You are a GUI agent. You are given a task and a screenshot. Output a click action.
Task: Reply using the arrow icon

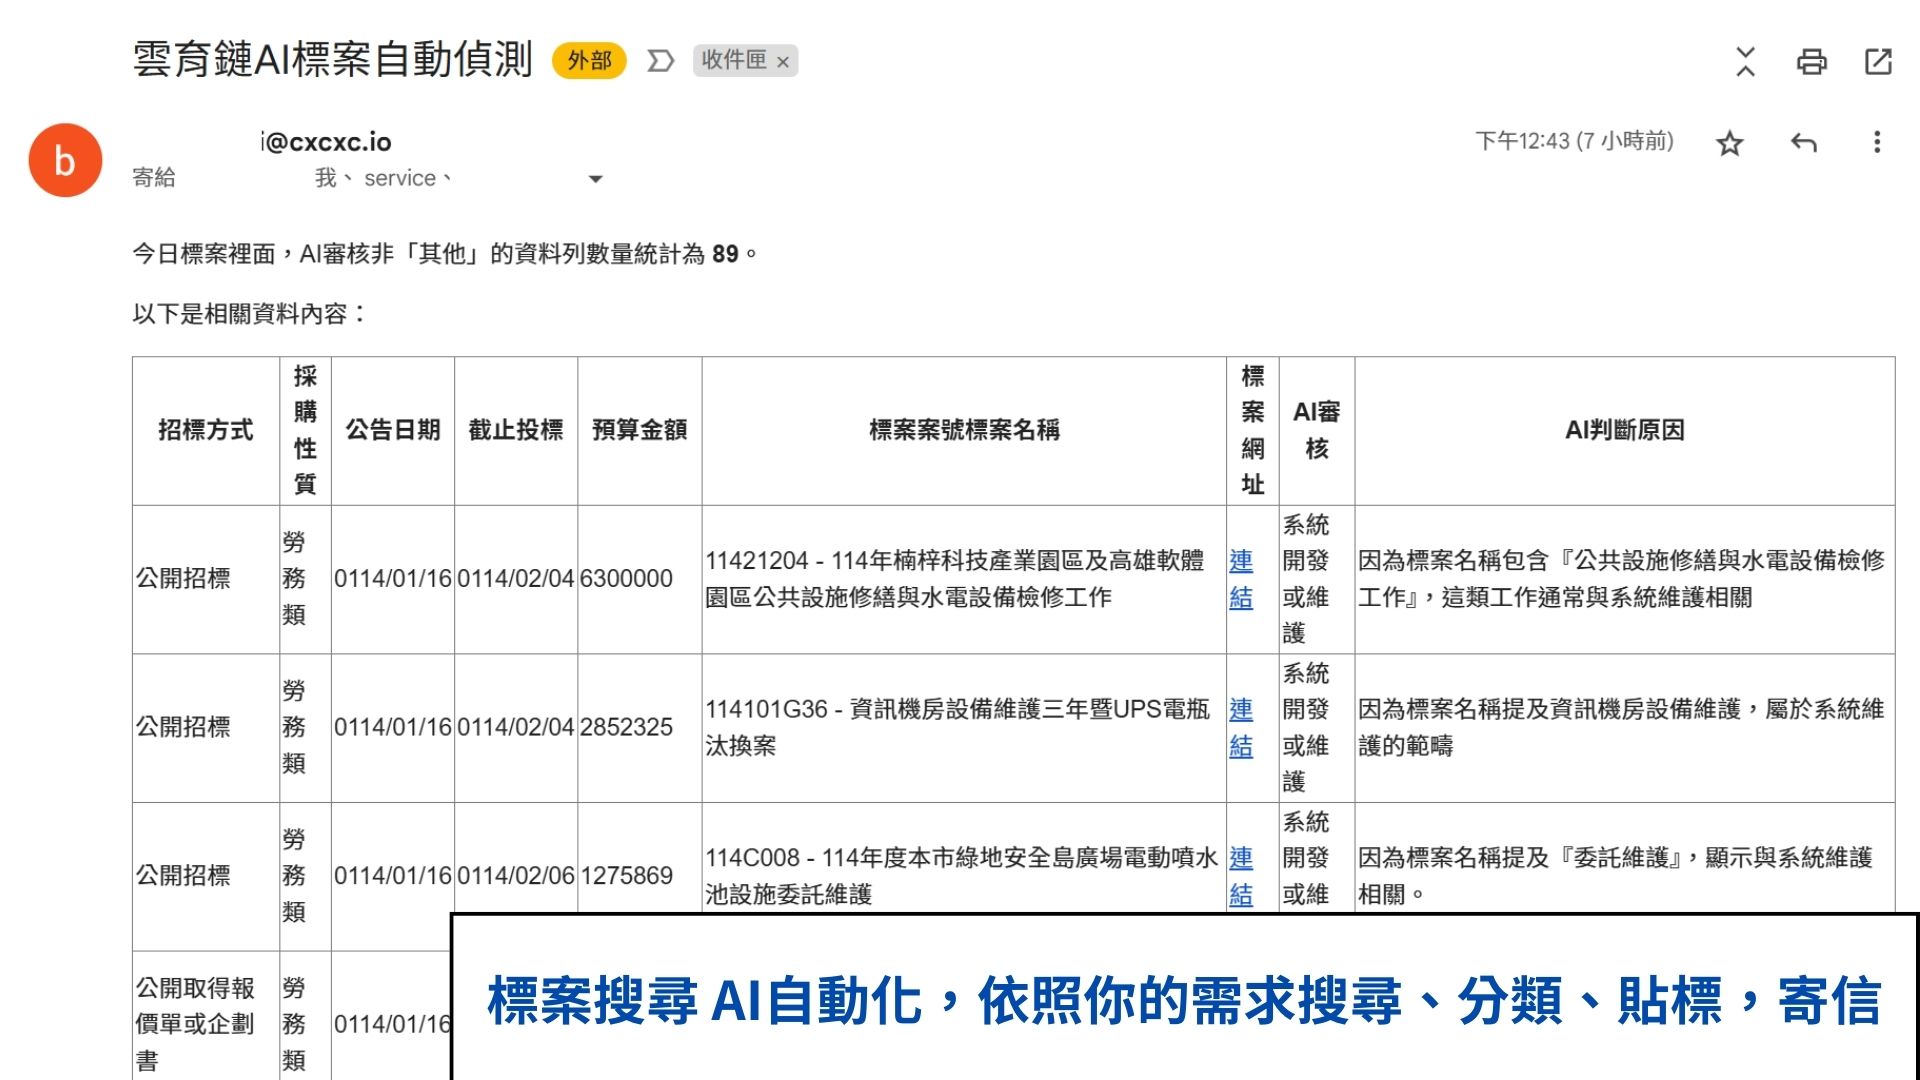pos(1803,143)
